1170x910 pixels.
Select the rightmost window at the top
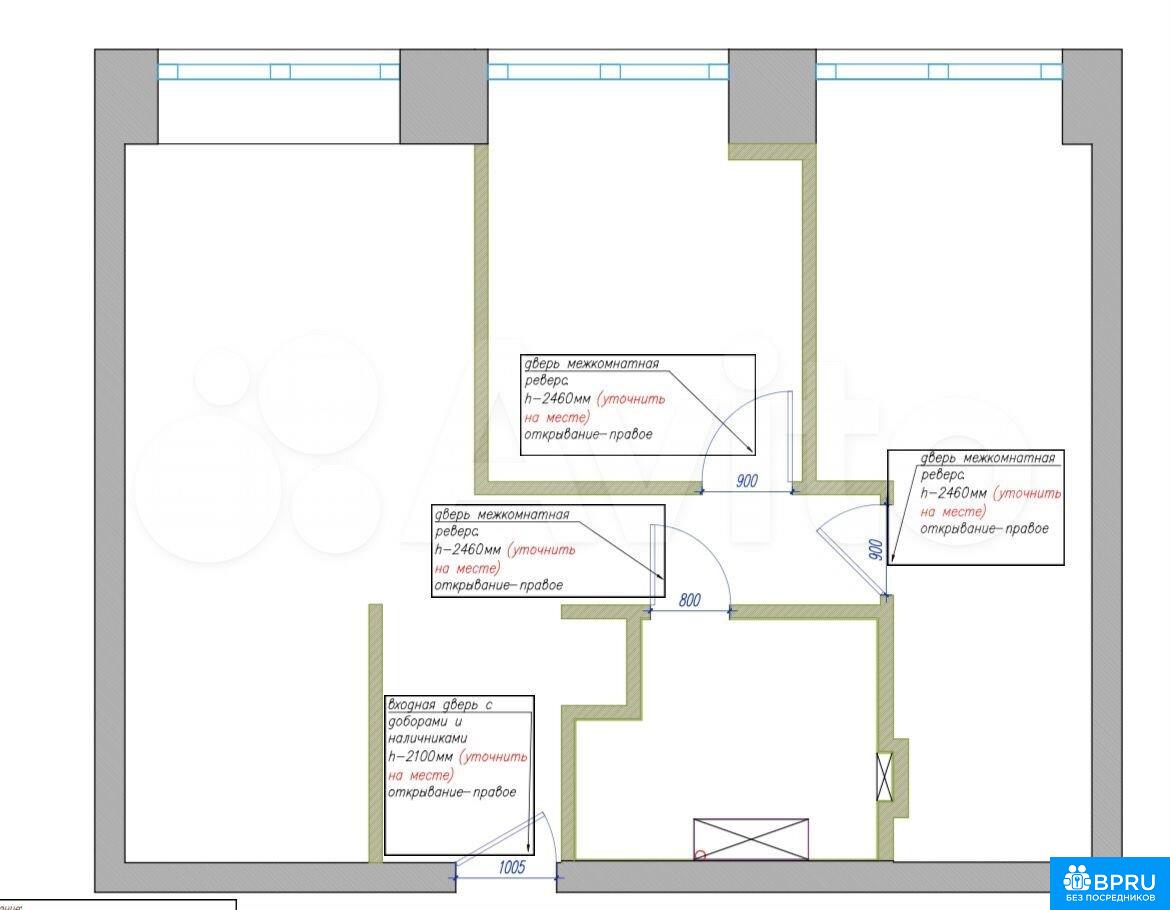point(938,72)
